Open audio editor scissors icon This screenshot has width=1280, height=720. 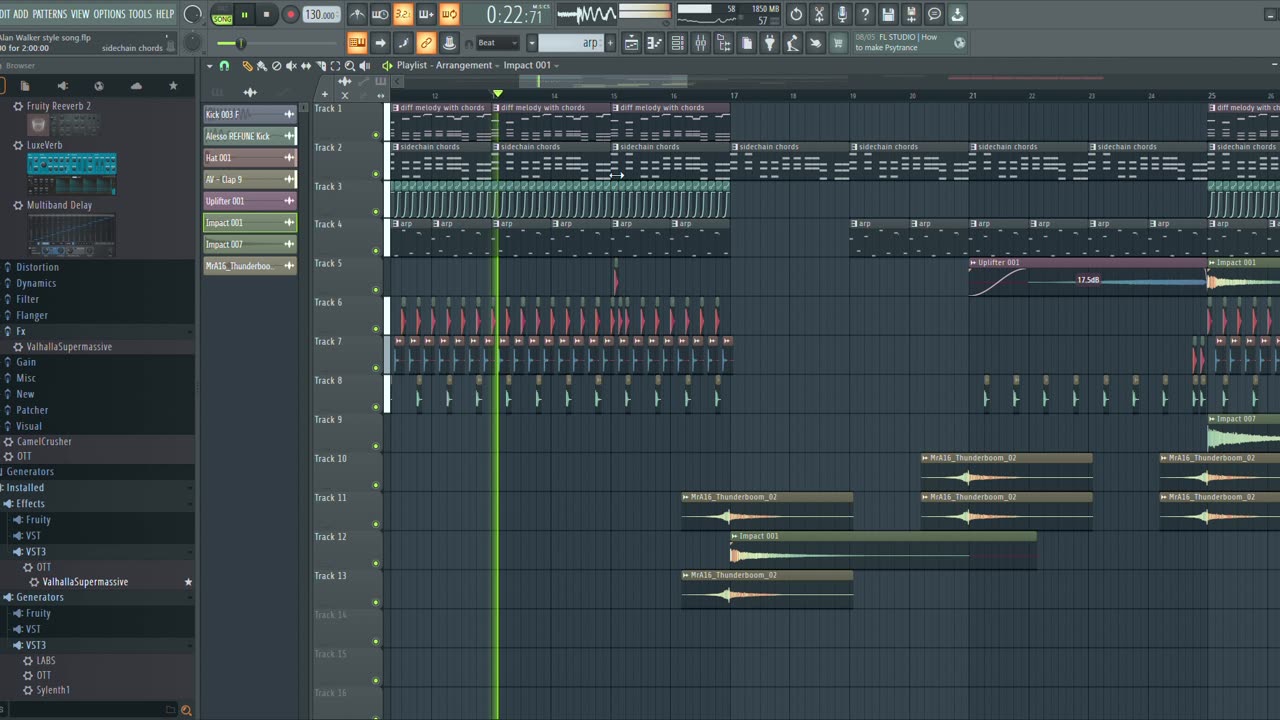pyautogui.click(x=819, y=14)
